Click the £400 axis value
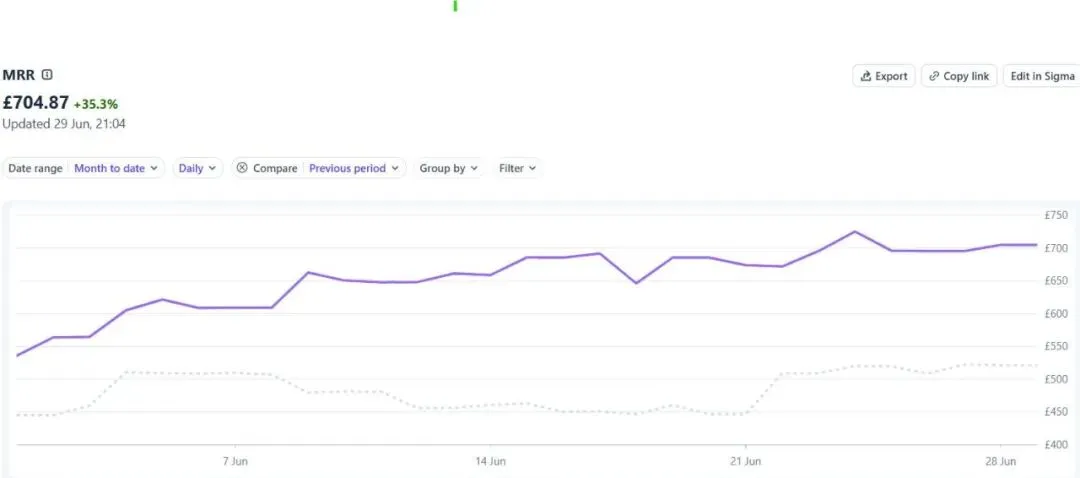 [x=1056, y=445]
